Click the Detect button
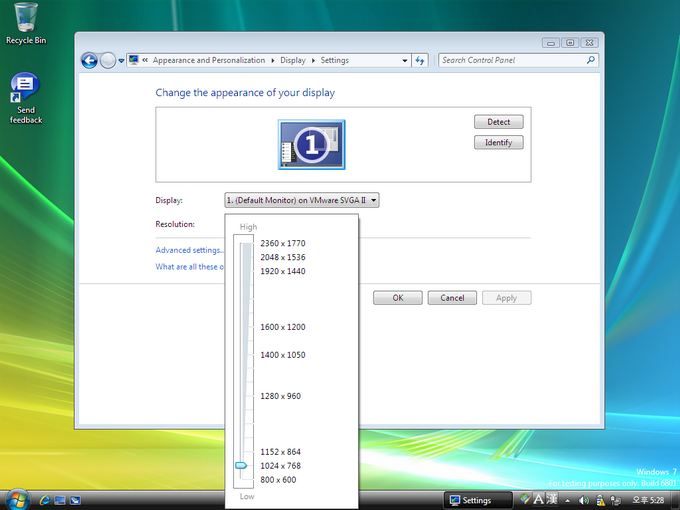The height and width of the screenshot is (510, 680). (499, 122)
